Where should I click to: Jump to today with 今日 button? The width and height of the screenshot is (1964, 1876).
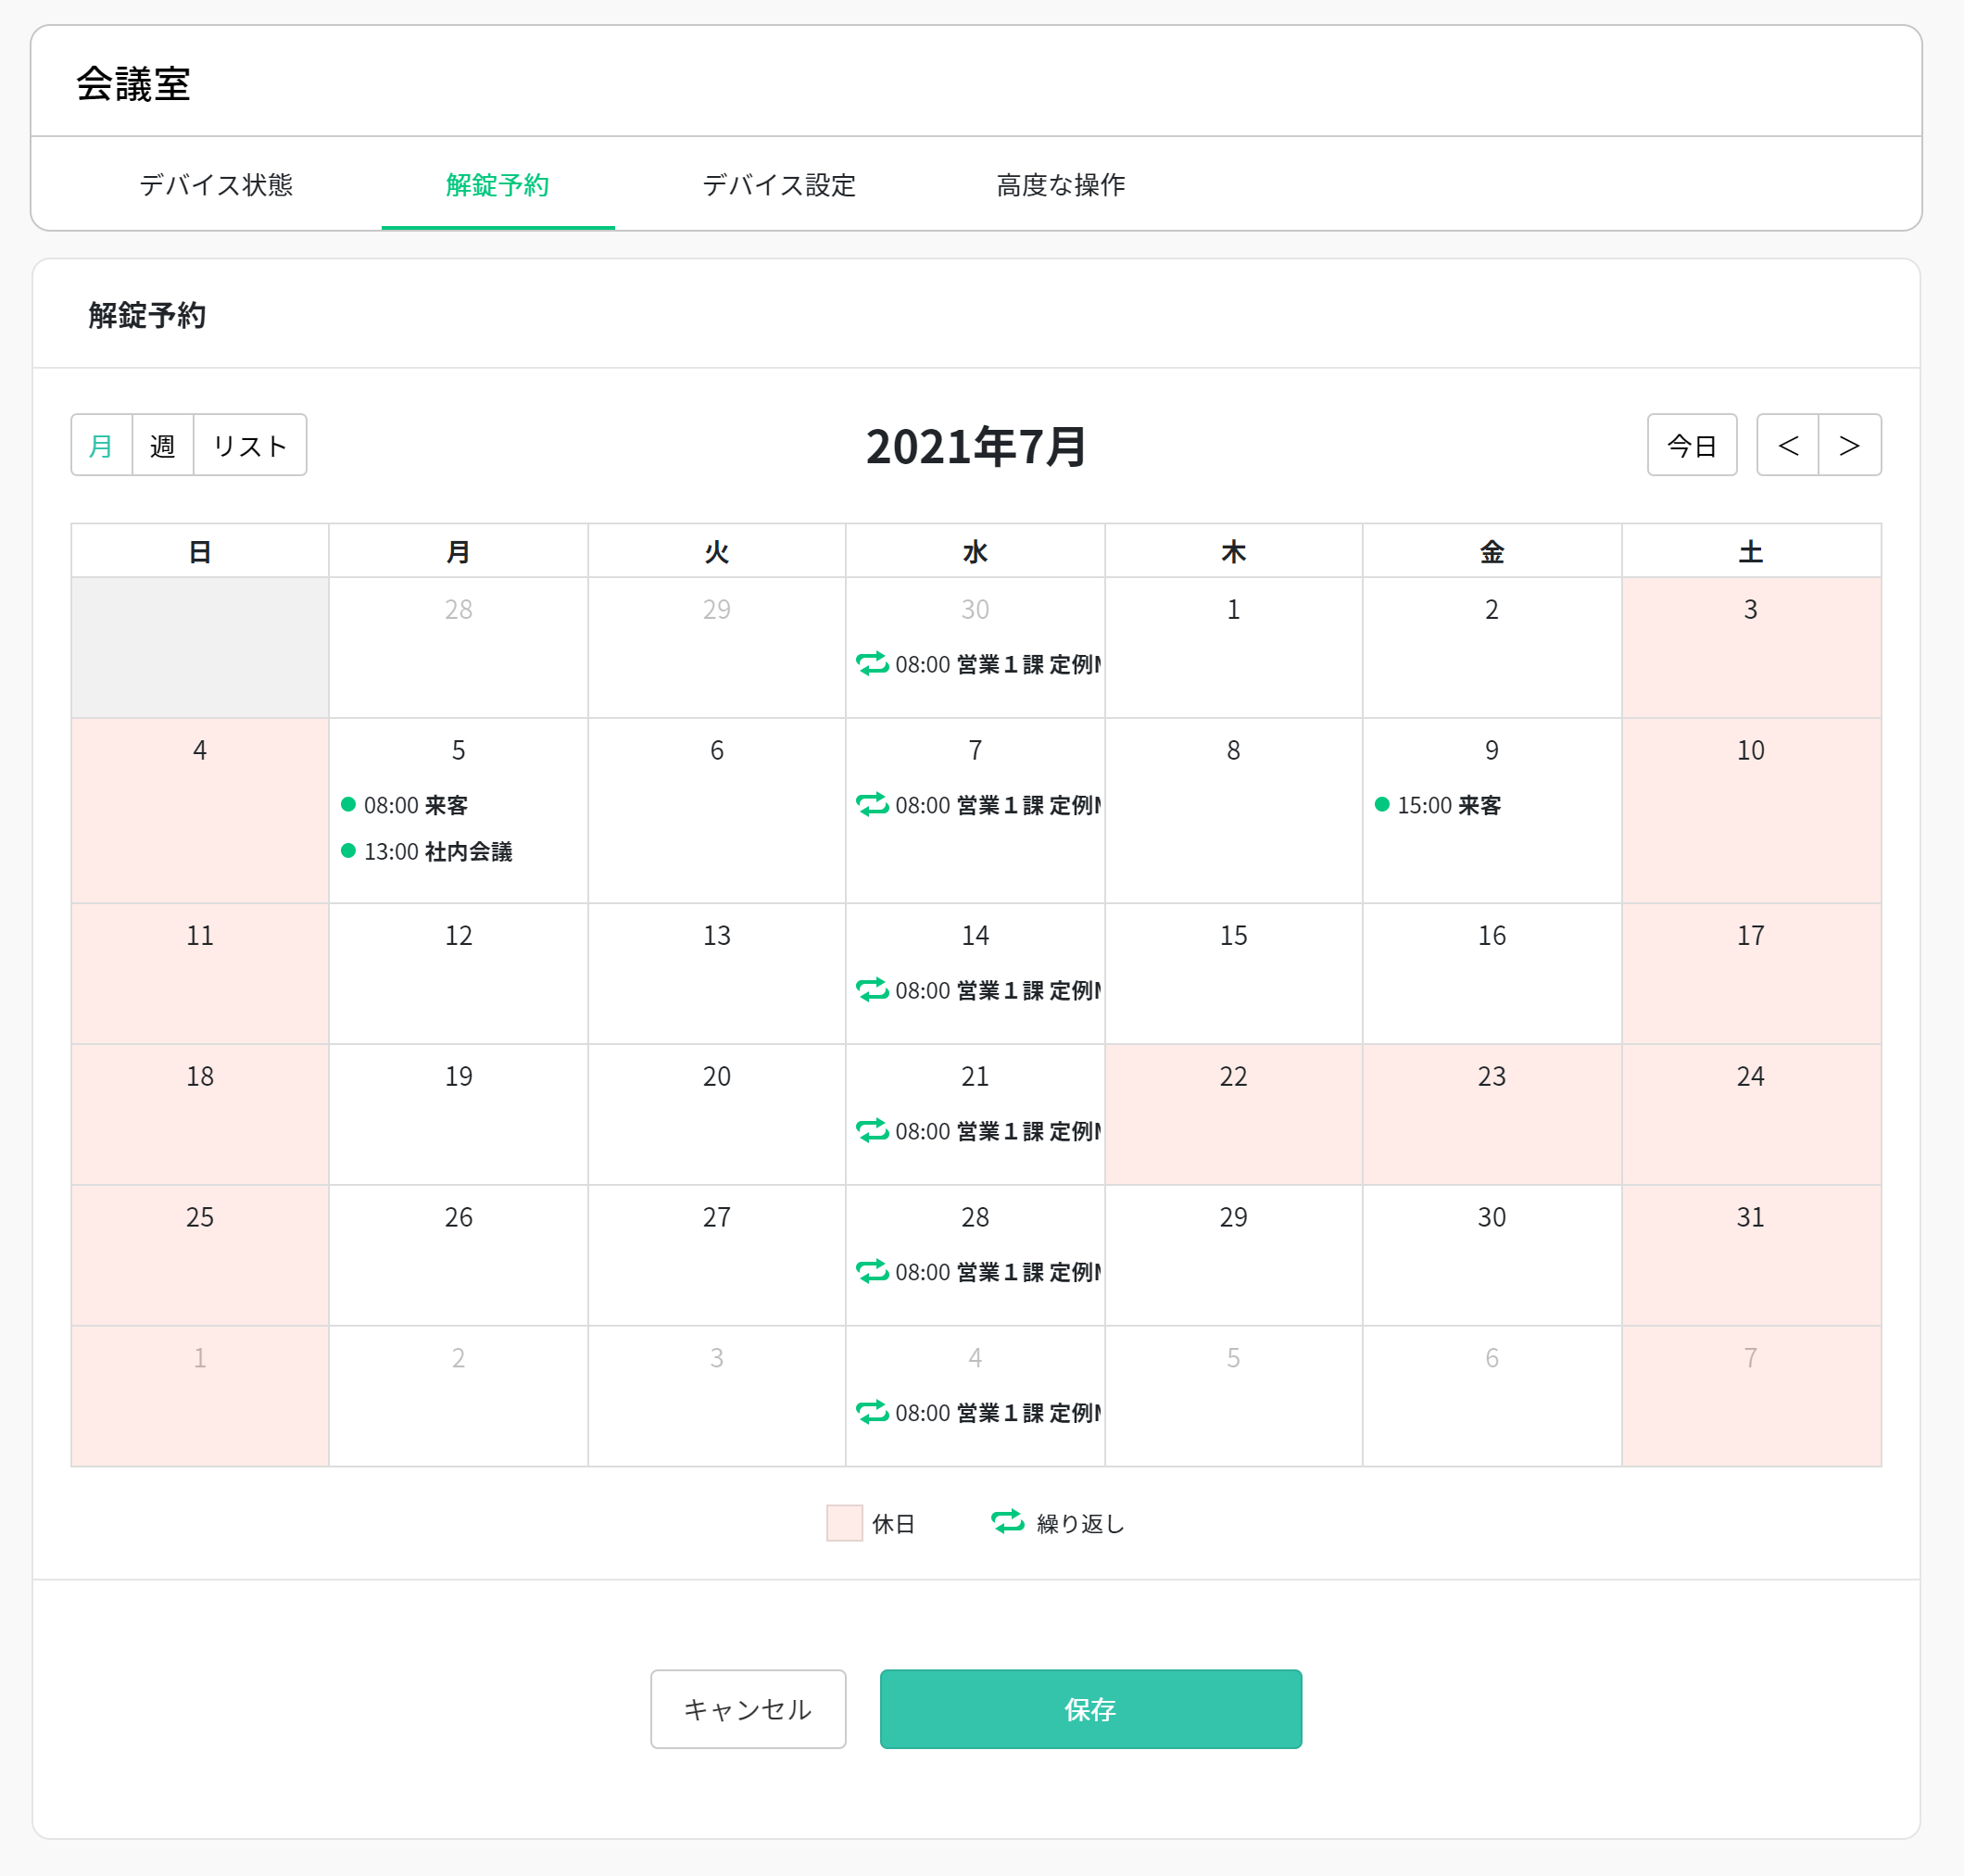pos(1691,445)
